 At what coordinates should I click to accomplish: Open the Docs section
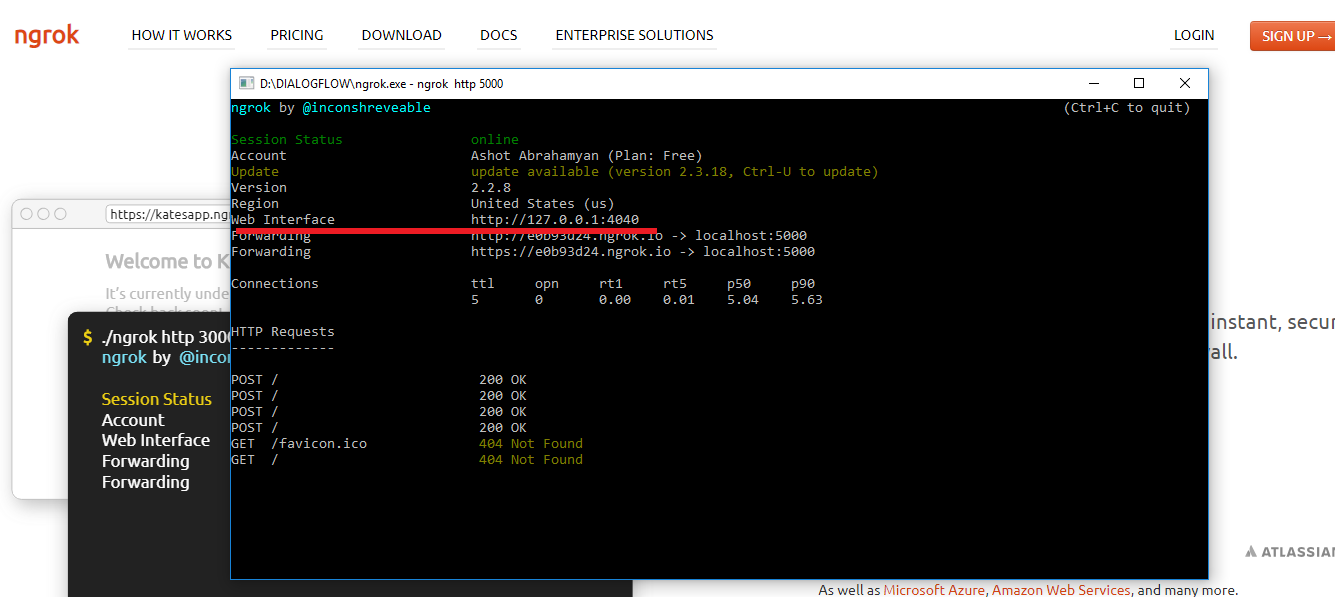(498, 35)
